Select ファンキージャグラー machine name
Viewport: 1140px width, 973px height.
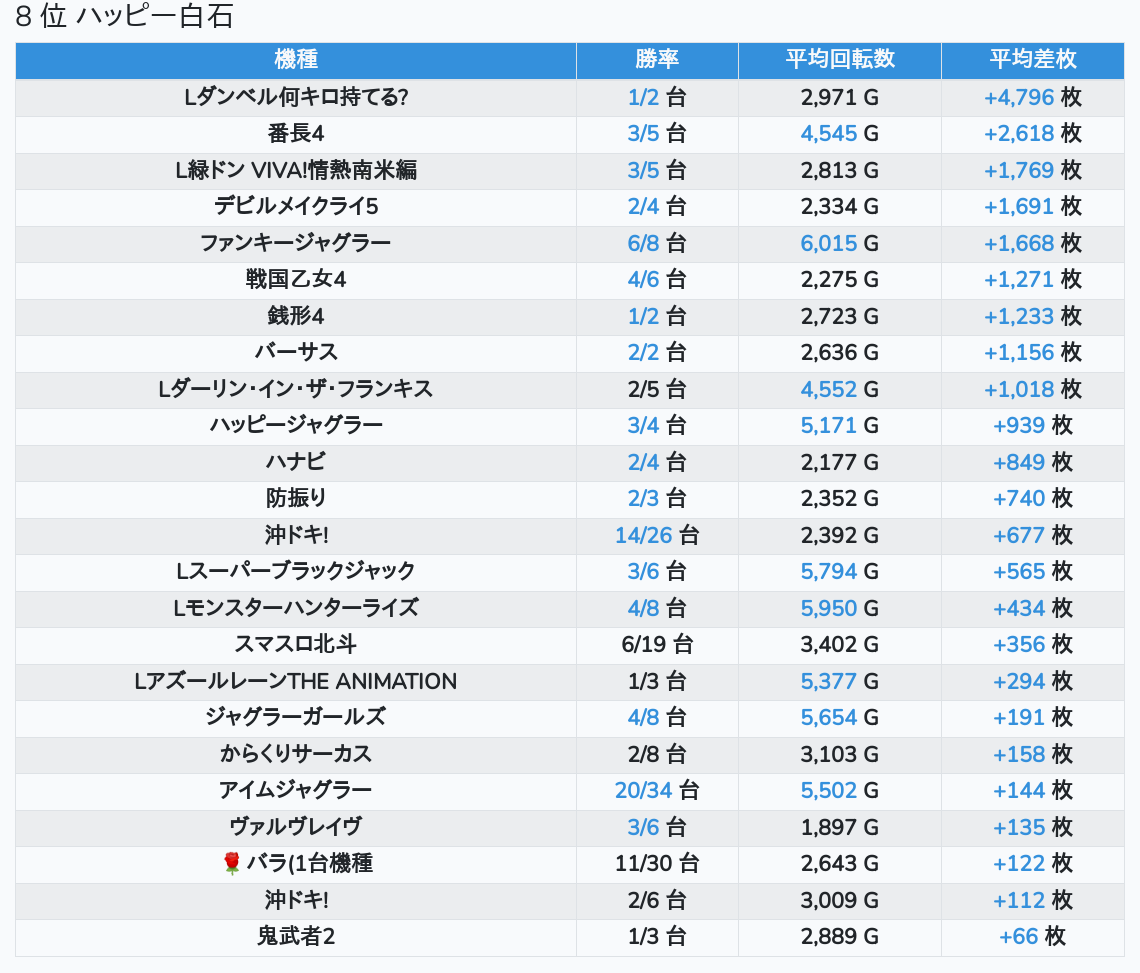296,243
